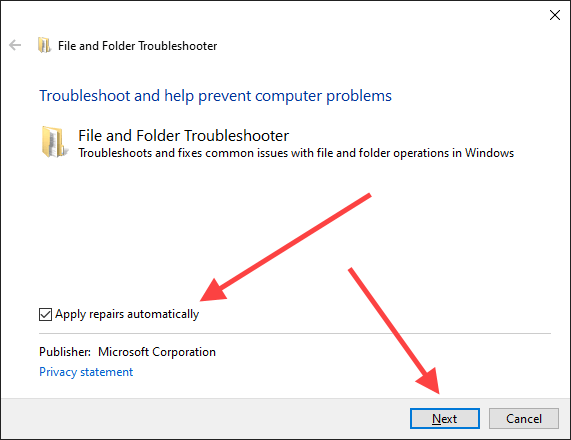The width and height of the screenshot is (571, 440).
Task: Click the word "Windows" in the description
Action: (x=489, y=153)
